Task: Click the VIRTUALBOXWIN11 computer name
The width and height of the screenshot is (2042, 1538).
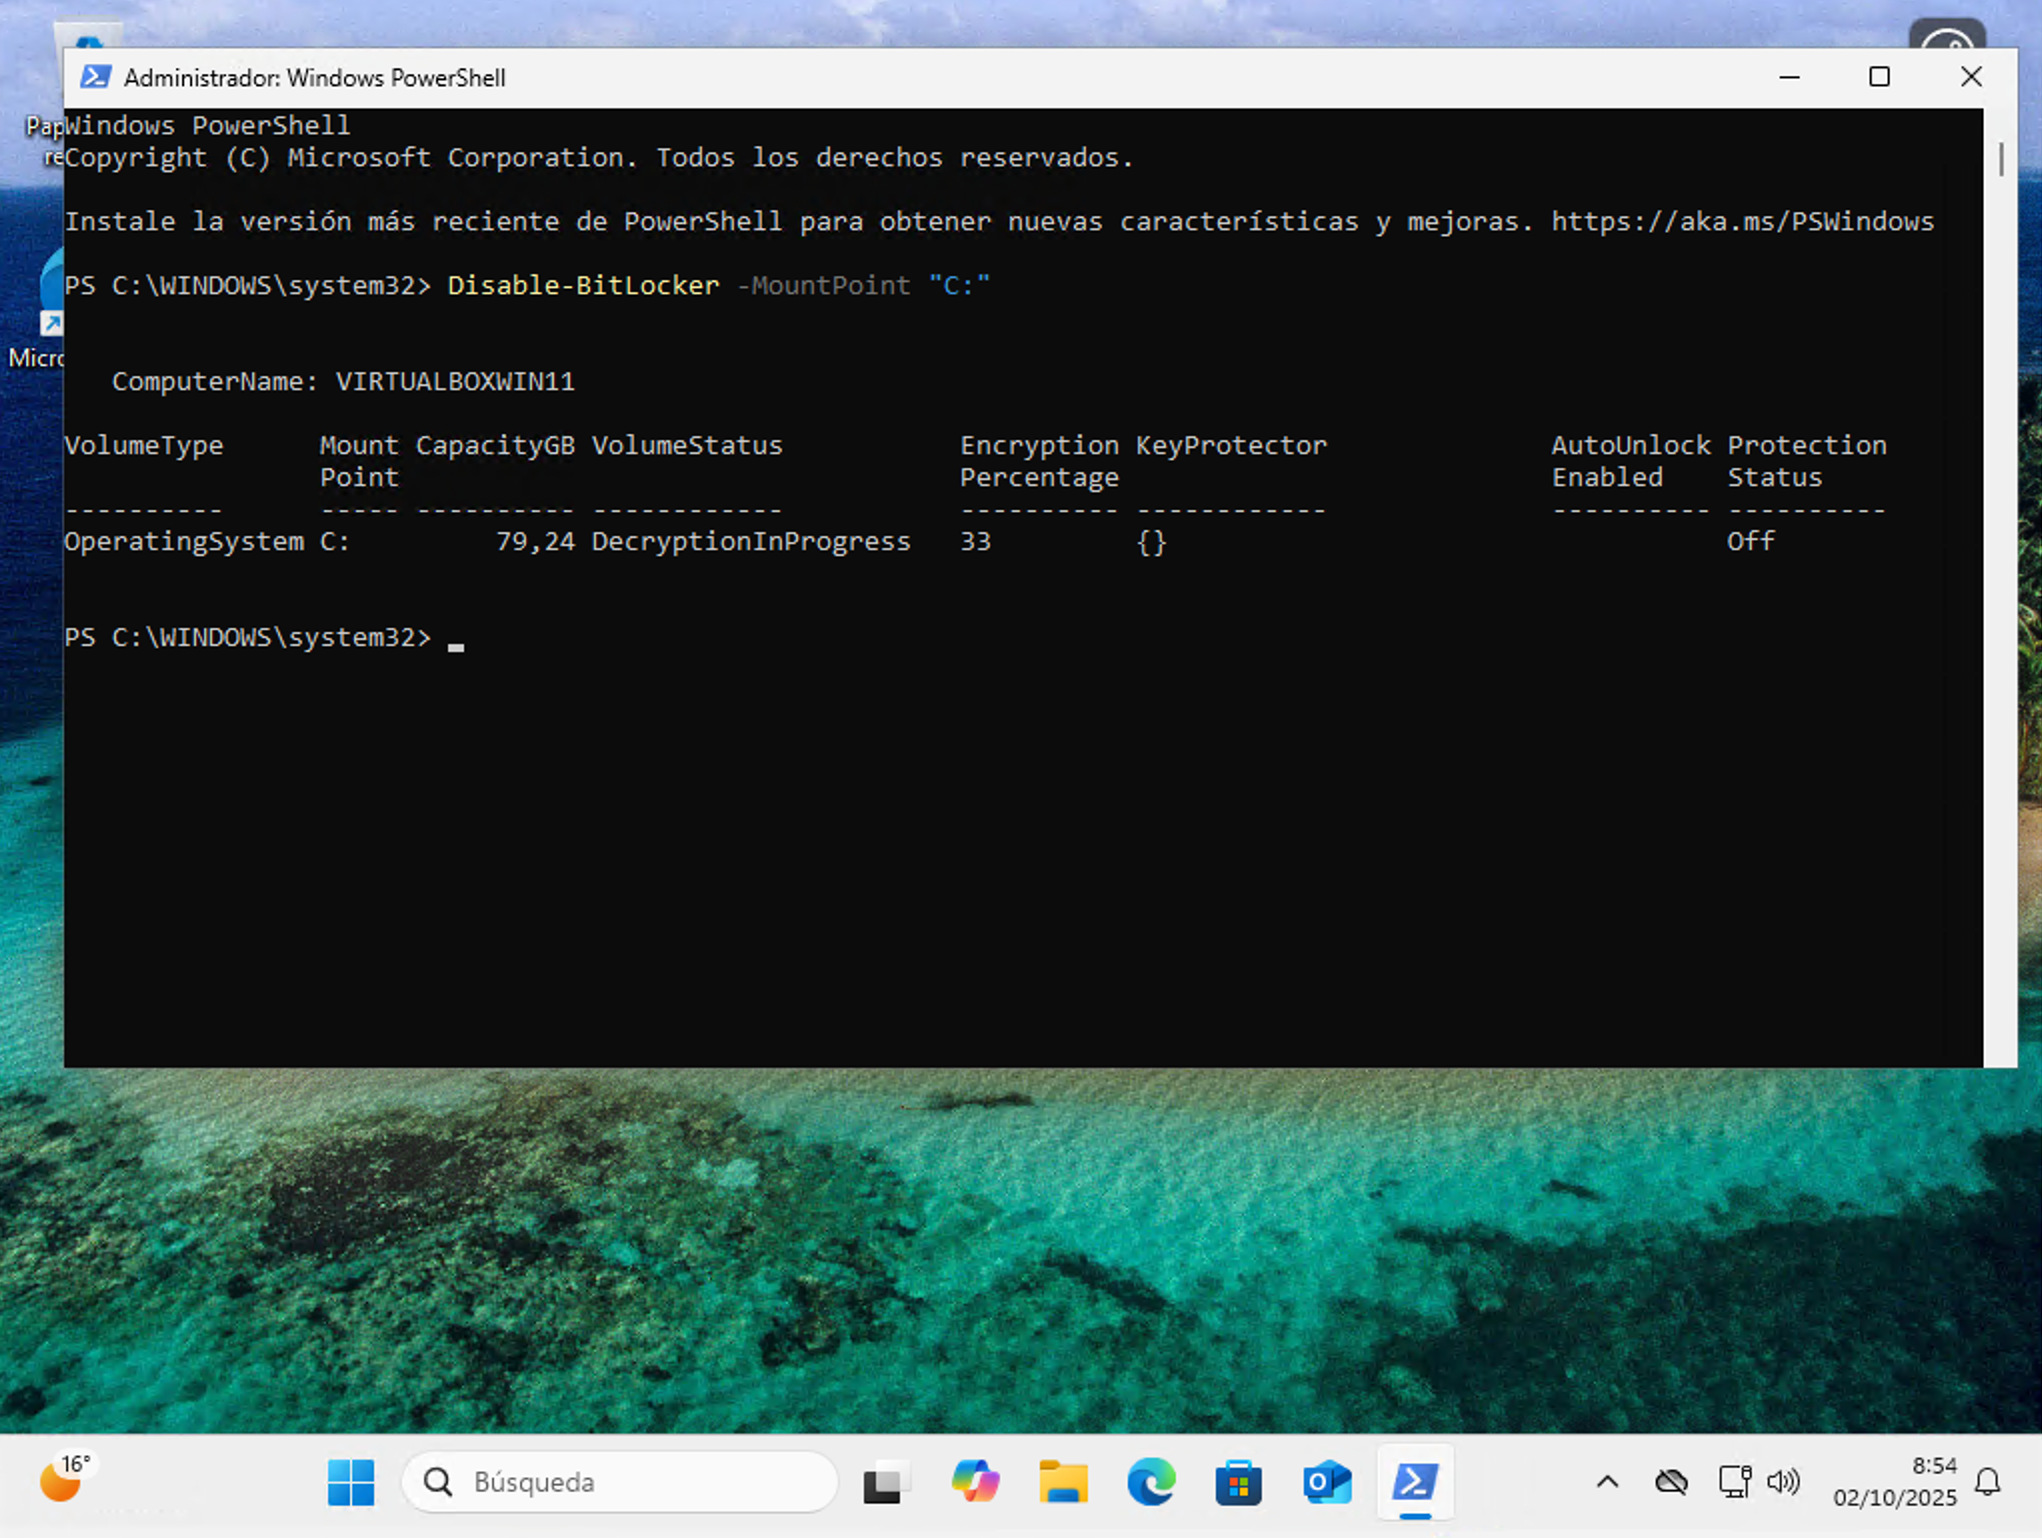Action: [455, 381]
